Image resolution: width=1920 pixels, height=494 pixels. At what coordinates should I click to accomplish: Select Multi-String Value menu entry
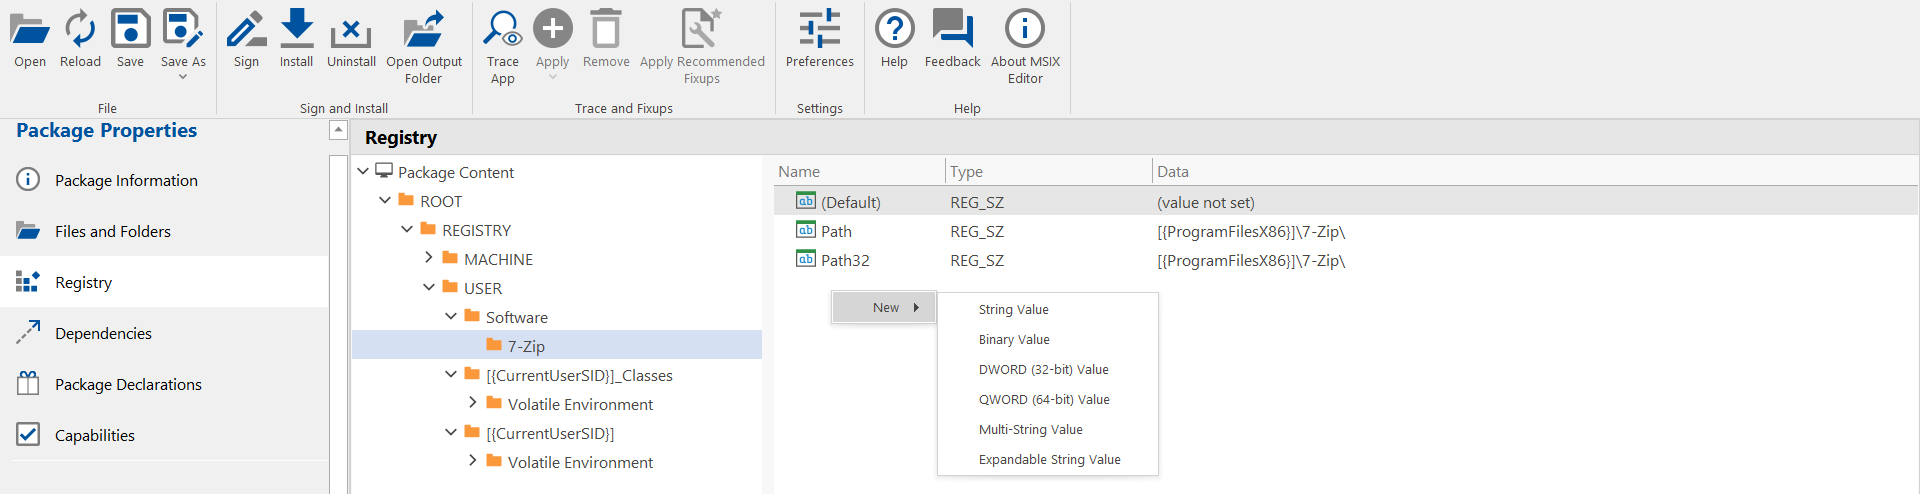click(1030, 430)
